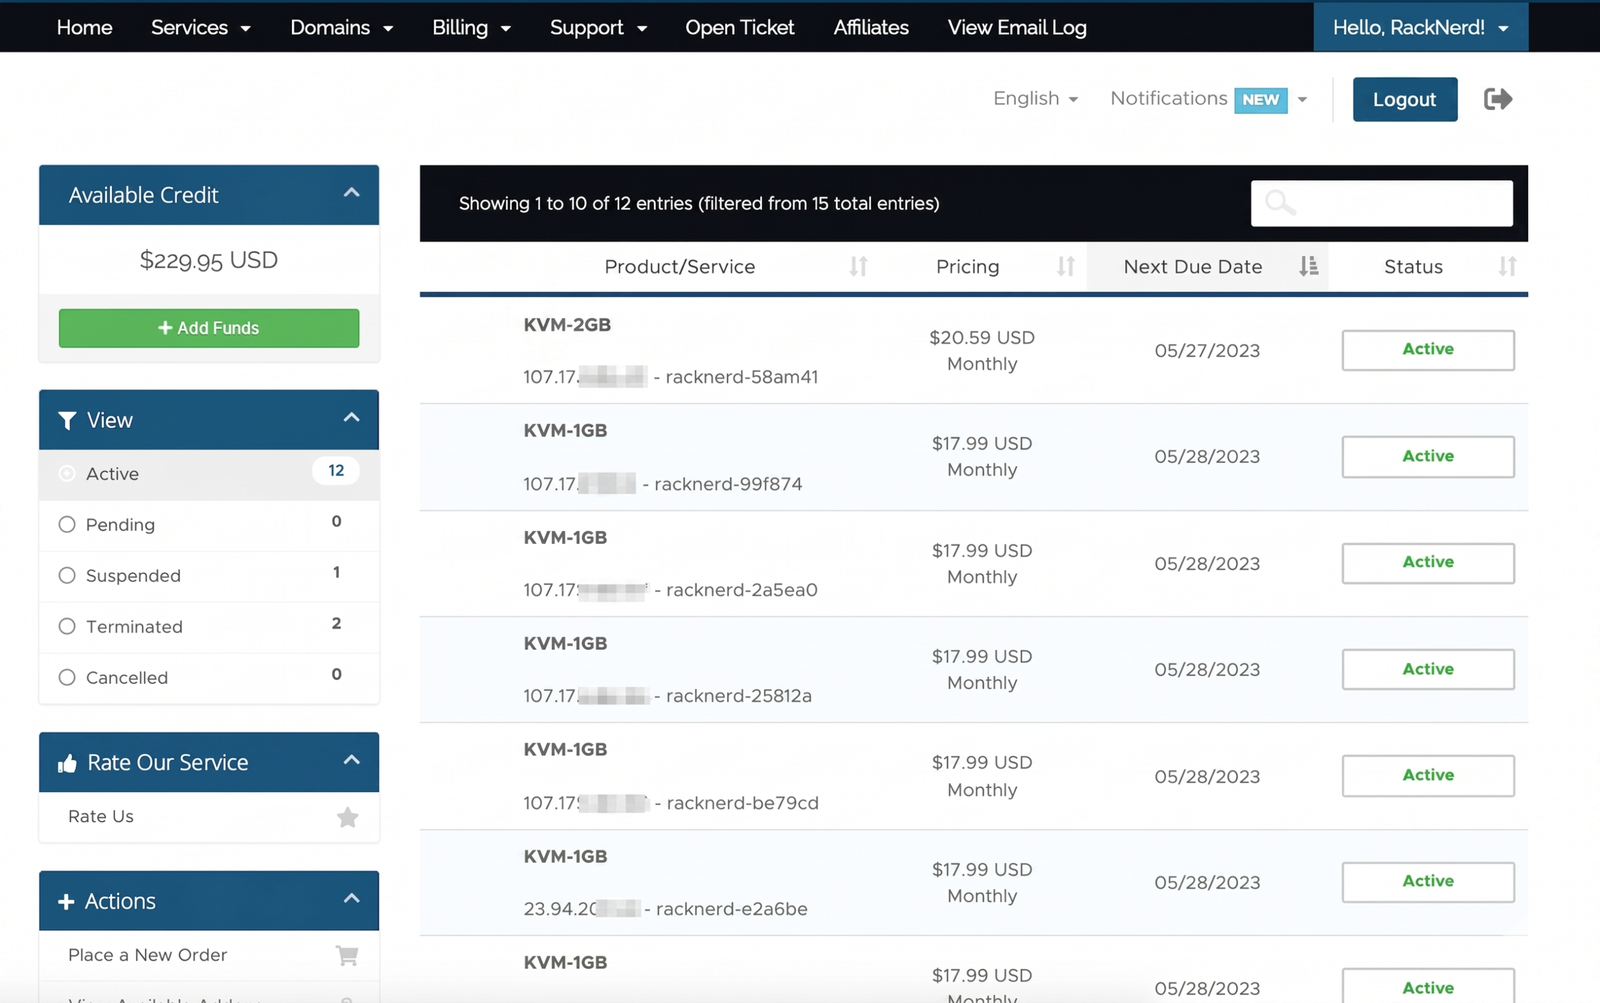This screenshot has height=1003, width=1600.
Task: Click Active status for racknerd-be79cd
Action: 1428,776
